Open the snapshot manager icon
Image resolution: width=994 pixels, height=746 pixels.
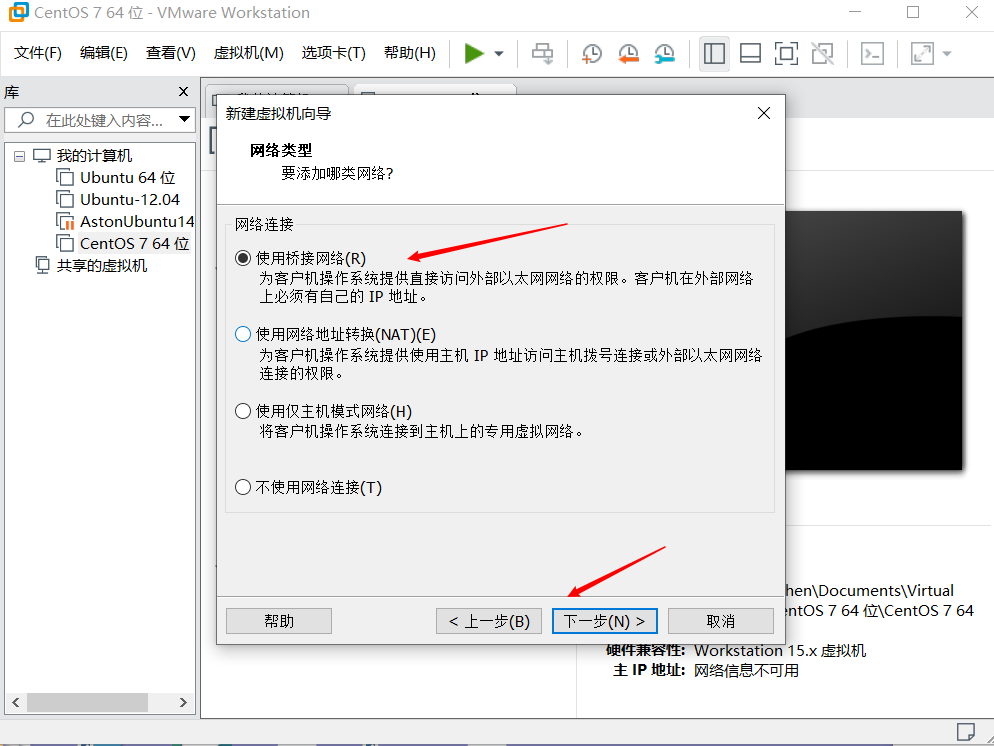(x=664, y=54)
